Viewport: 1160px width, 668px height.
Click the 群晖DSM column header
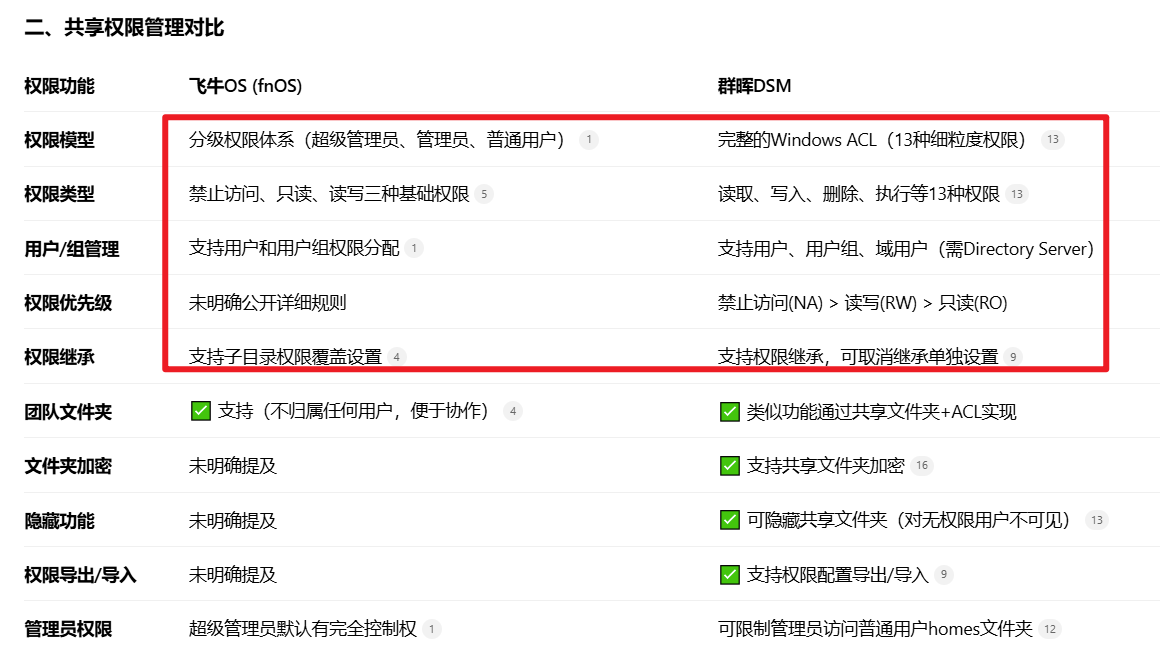coord(754,86)
